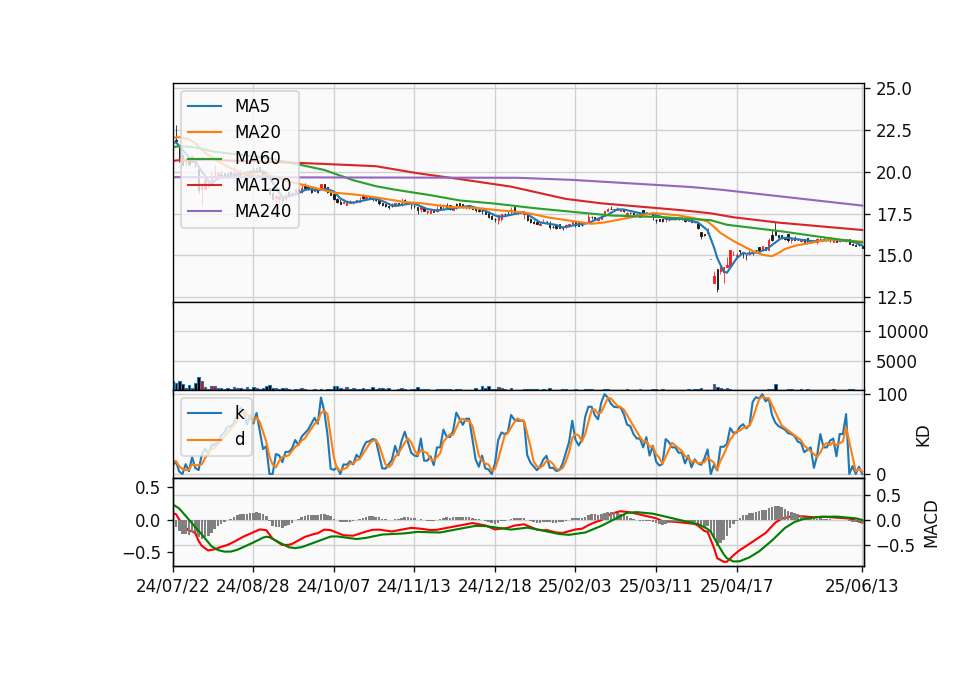Click the left MACD 0.5 tick label
Image resolution: width=960 pixels, height=690 pixels.
(147, 488)
